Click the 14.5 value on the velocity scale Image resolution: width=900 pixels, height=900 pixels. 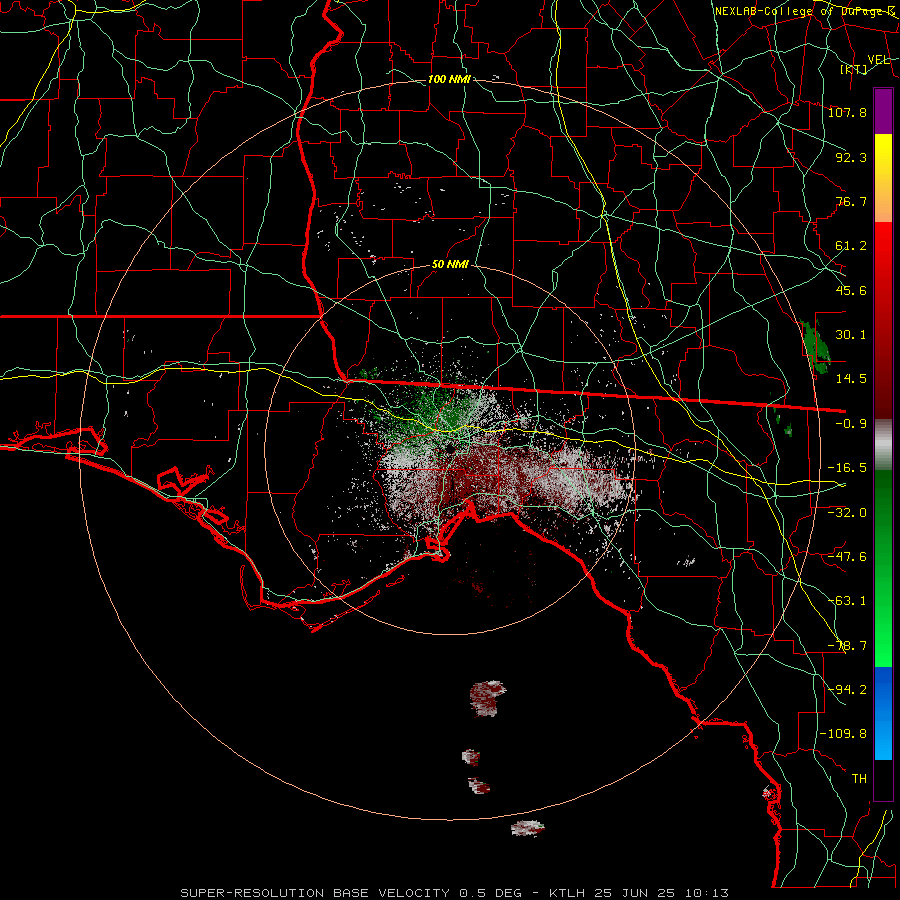coord(851,378)
